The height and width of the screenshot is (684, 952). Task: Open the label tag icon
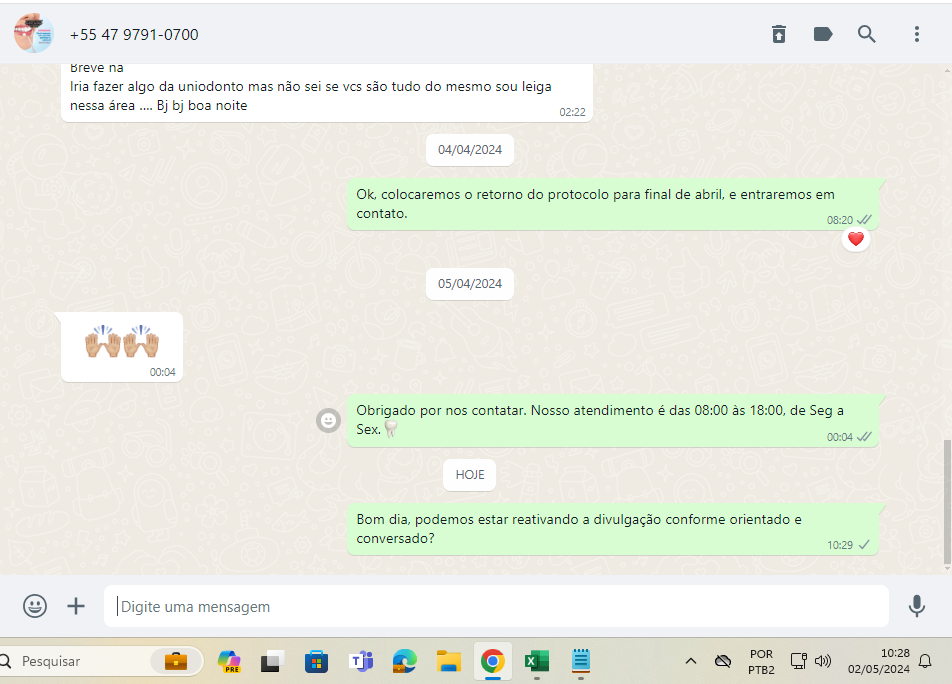(x=823, y=34)
